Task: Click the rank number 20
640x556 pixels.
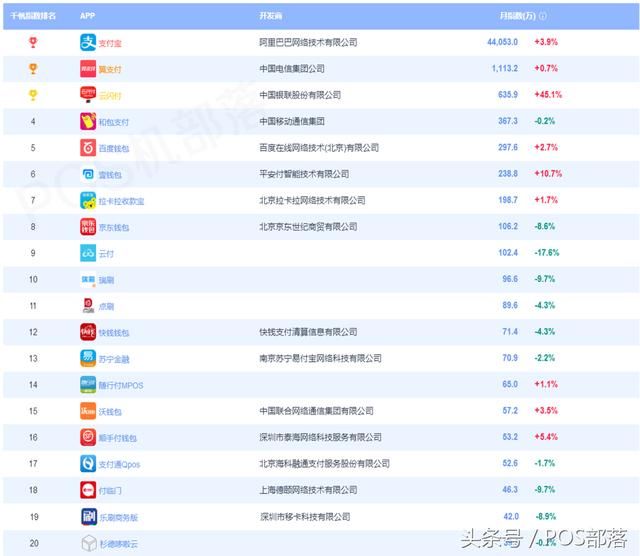Action: pyautogui.click(x=34, y=543)
